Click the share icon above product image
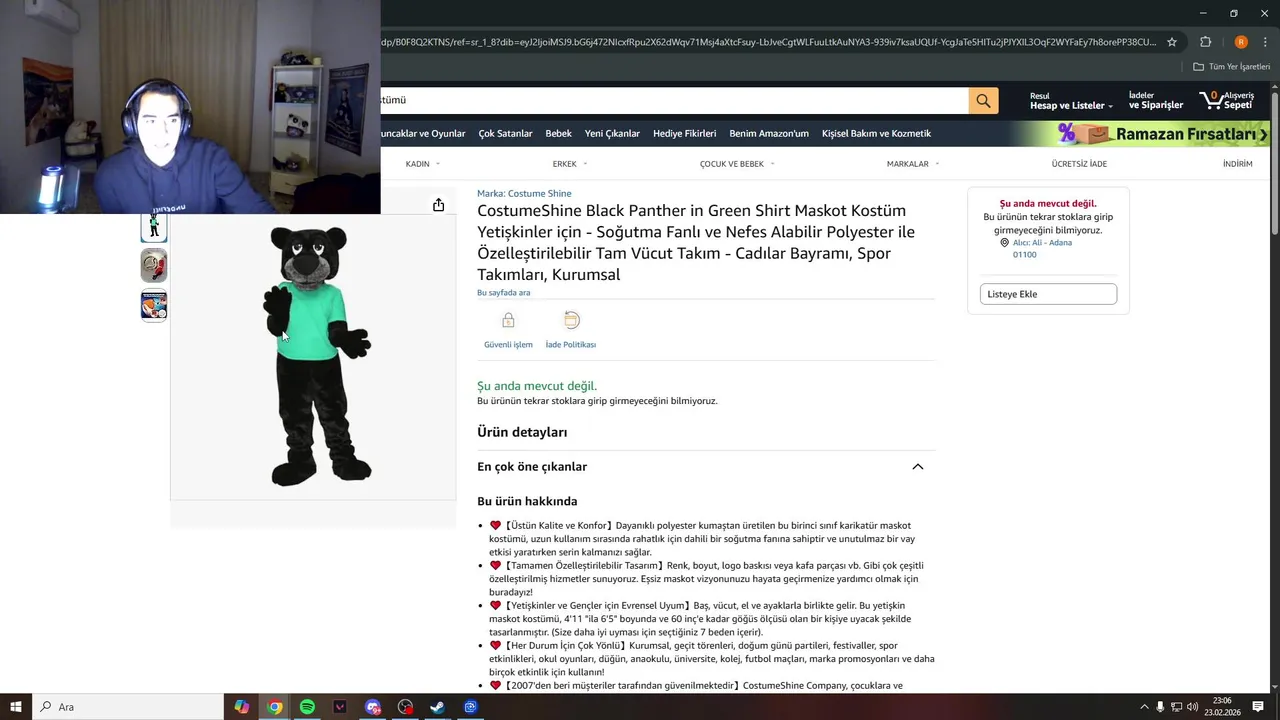Screen dimensions: 1280x720 coord(438,205)
